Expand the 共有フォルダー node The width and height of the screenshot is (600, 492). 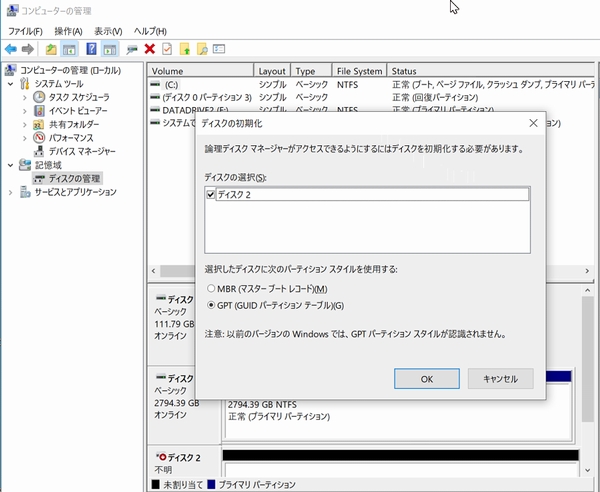click(25, 125)
